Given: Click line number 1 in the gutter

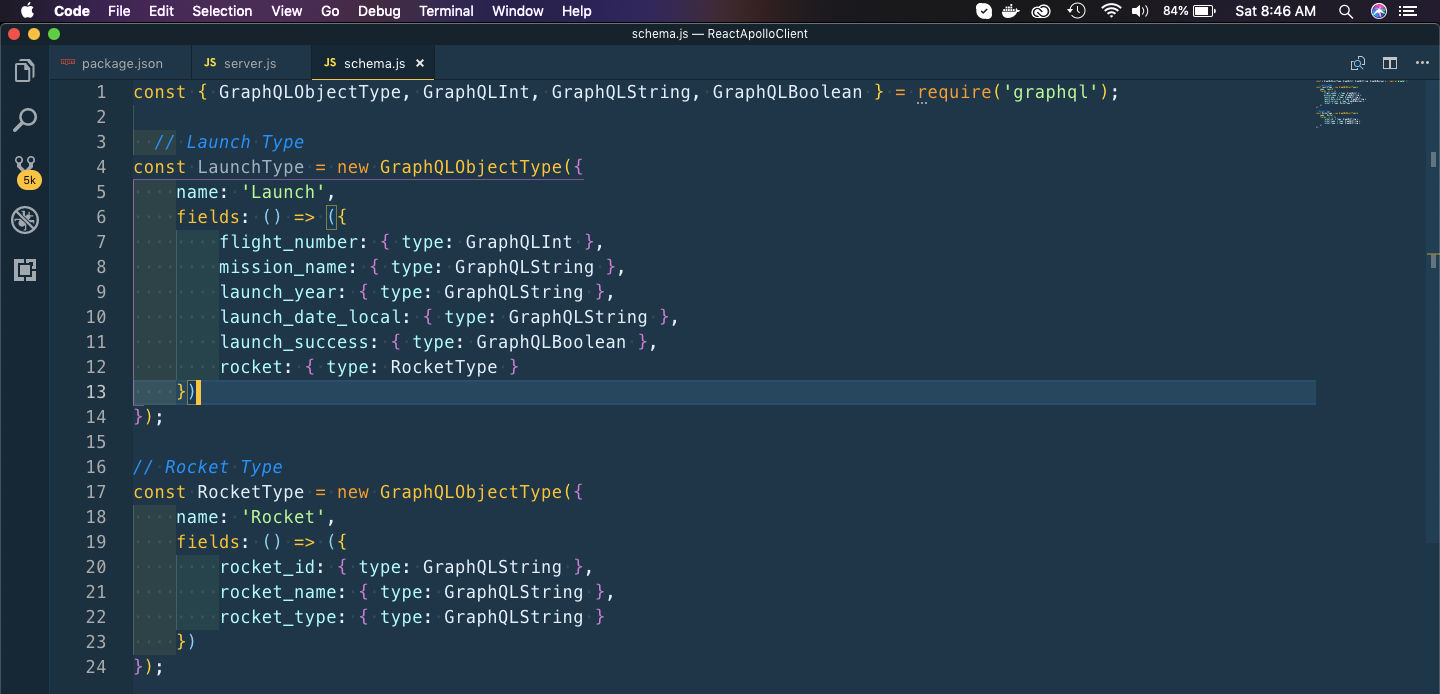Looking at the screenshot, I should (x=100, y=92).
